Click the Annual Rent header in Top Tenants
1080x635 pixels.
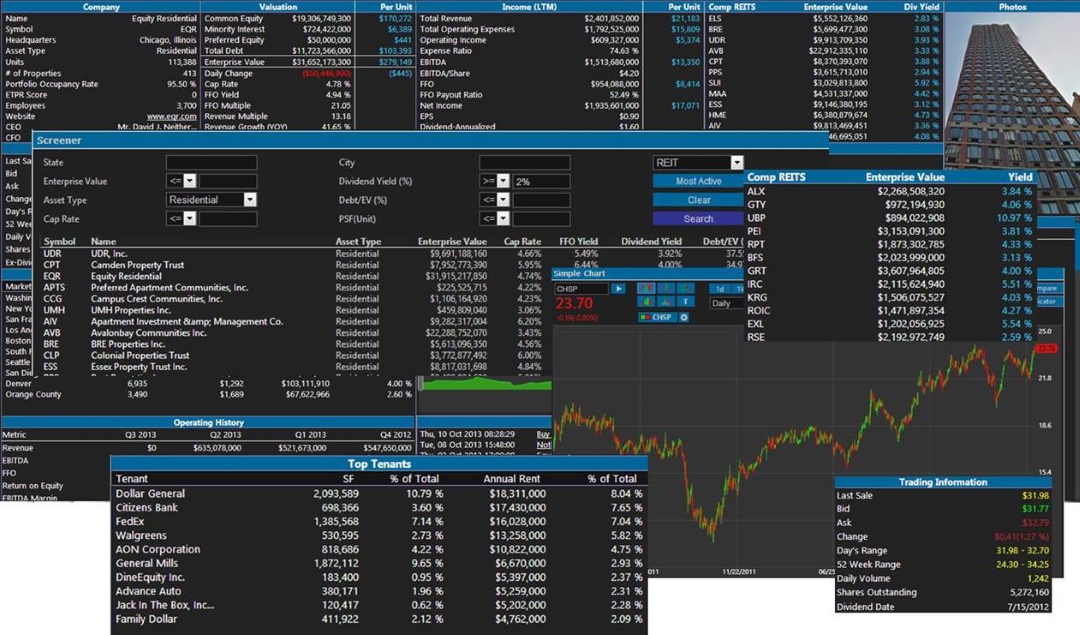[512, 479]
